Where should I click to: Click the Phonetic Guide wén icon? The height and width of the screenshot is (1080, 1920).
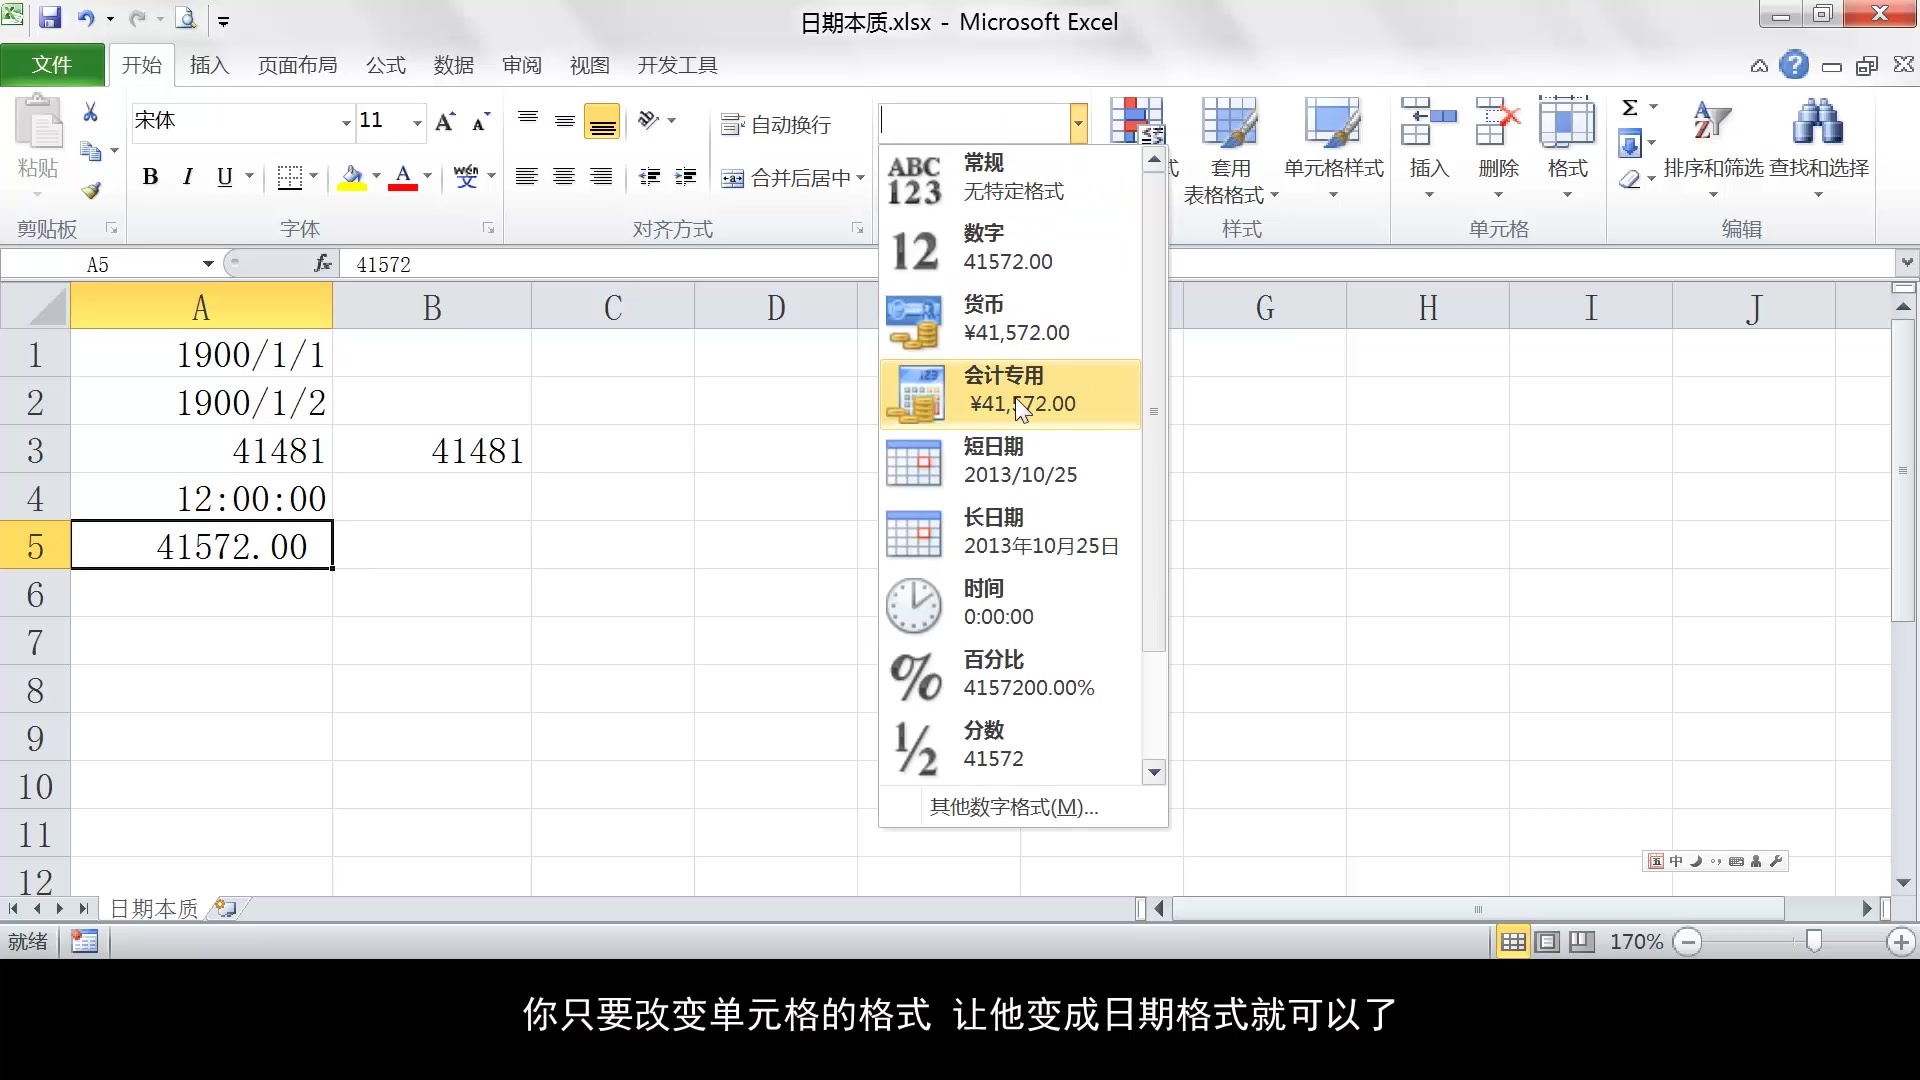466,177
